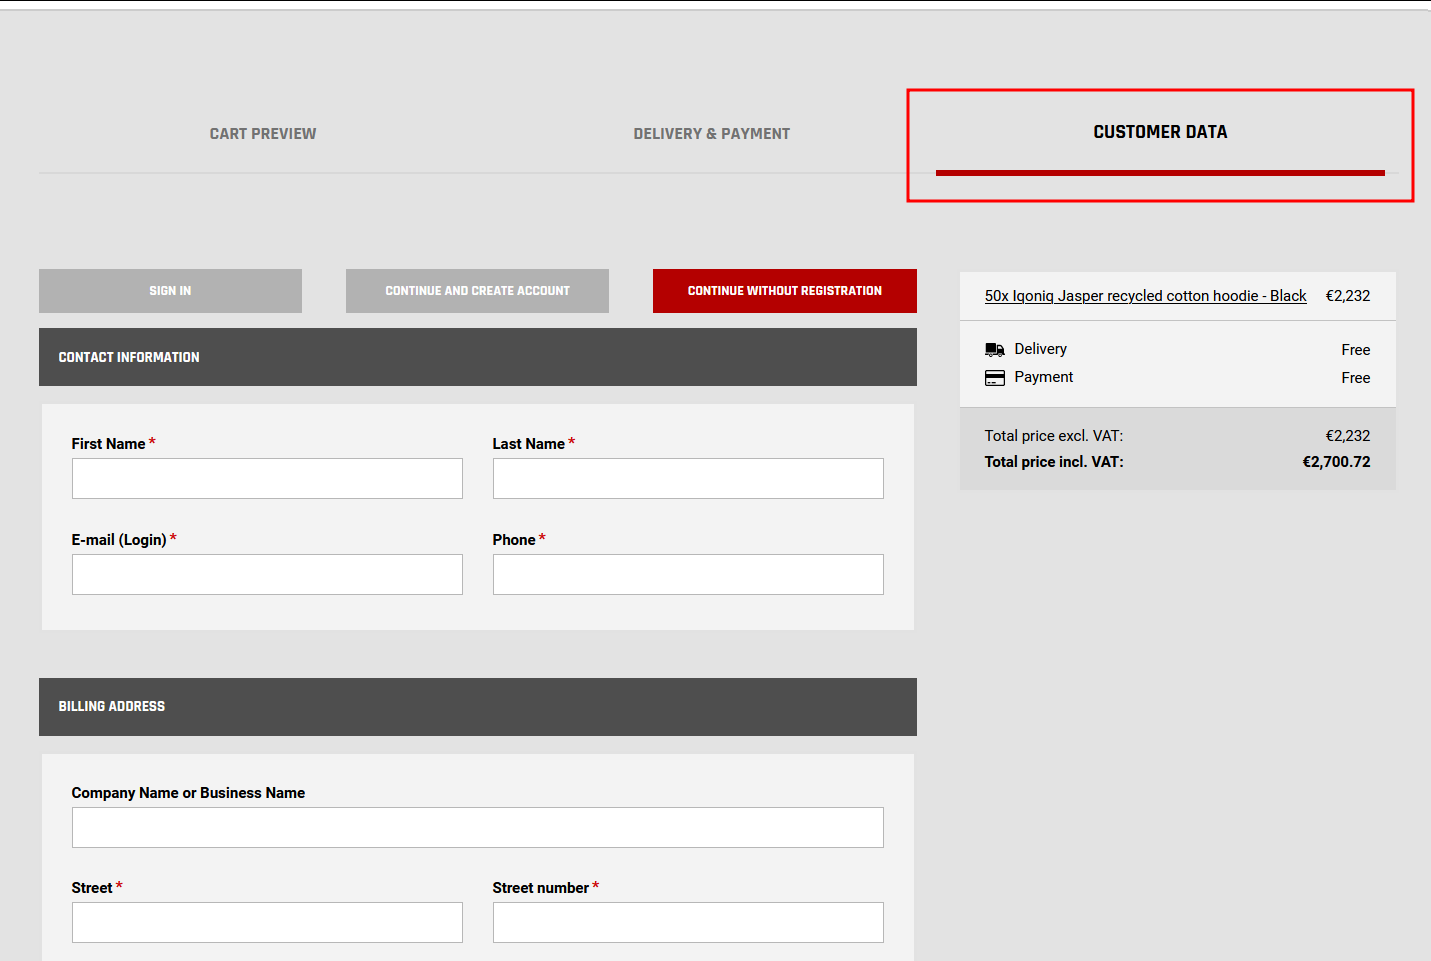Click the Payment label in order summary
Viewport: 1431px width, 961px height.
point(1043,377)
